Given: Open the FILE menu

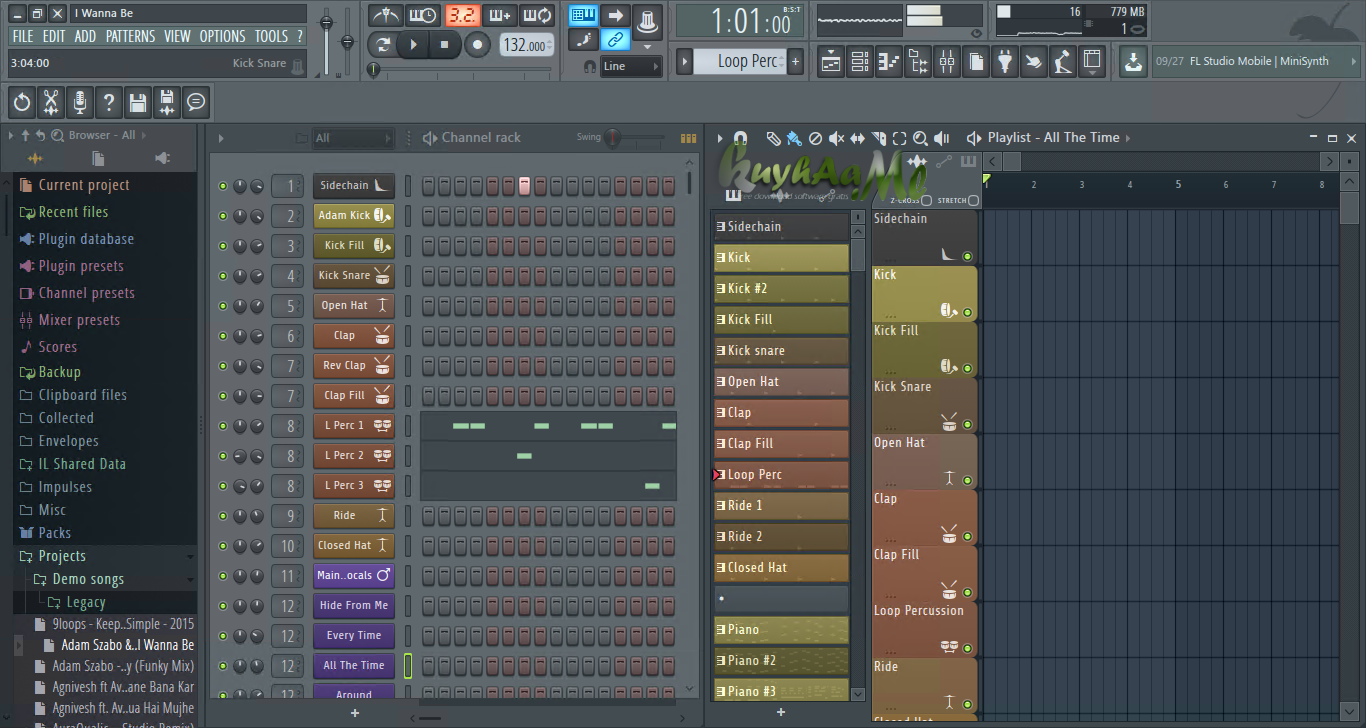Looking at the screenshot, I should [x=23, y=36].
